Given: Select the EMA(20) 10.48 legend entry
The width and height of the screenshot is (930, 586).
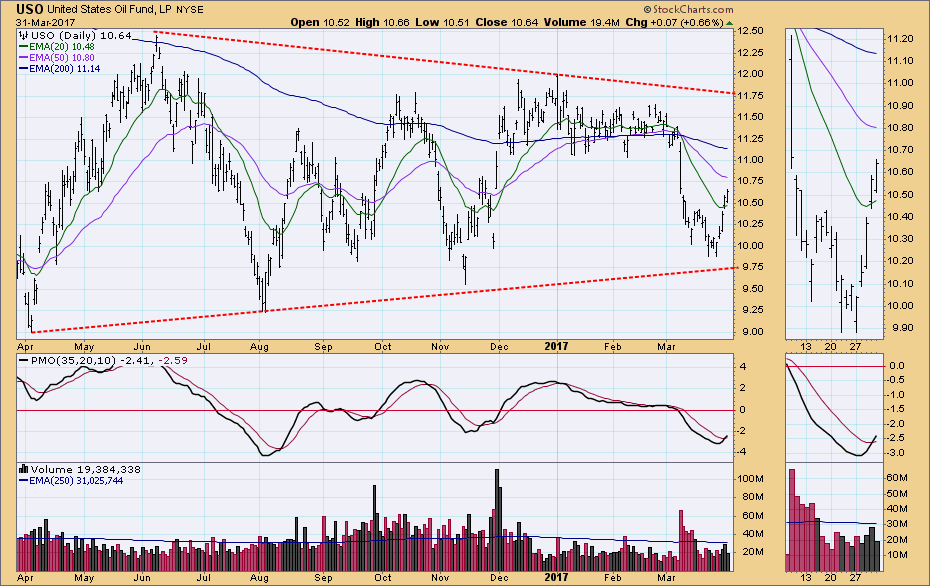Looking at the screenshot, I should pyautogui.click(x=62, y=47).
